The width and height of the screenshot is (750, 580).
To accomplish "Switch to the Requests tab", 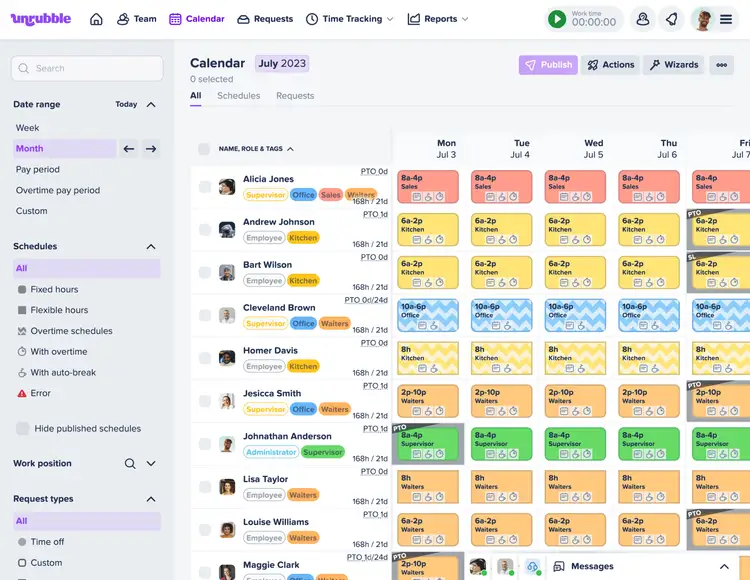I will point(295,96).
